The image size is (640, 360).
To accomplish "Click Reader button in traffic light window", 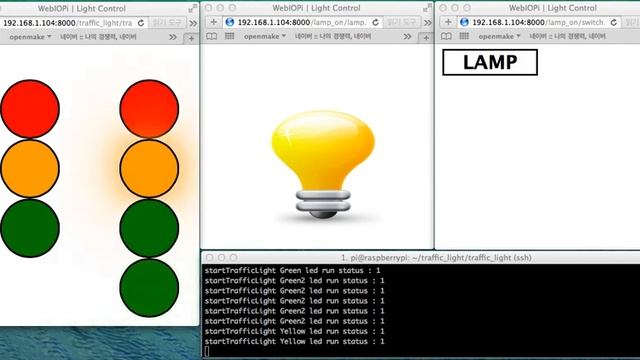I will [x=167, y=23].
